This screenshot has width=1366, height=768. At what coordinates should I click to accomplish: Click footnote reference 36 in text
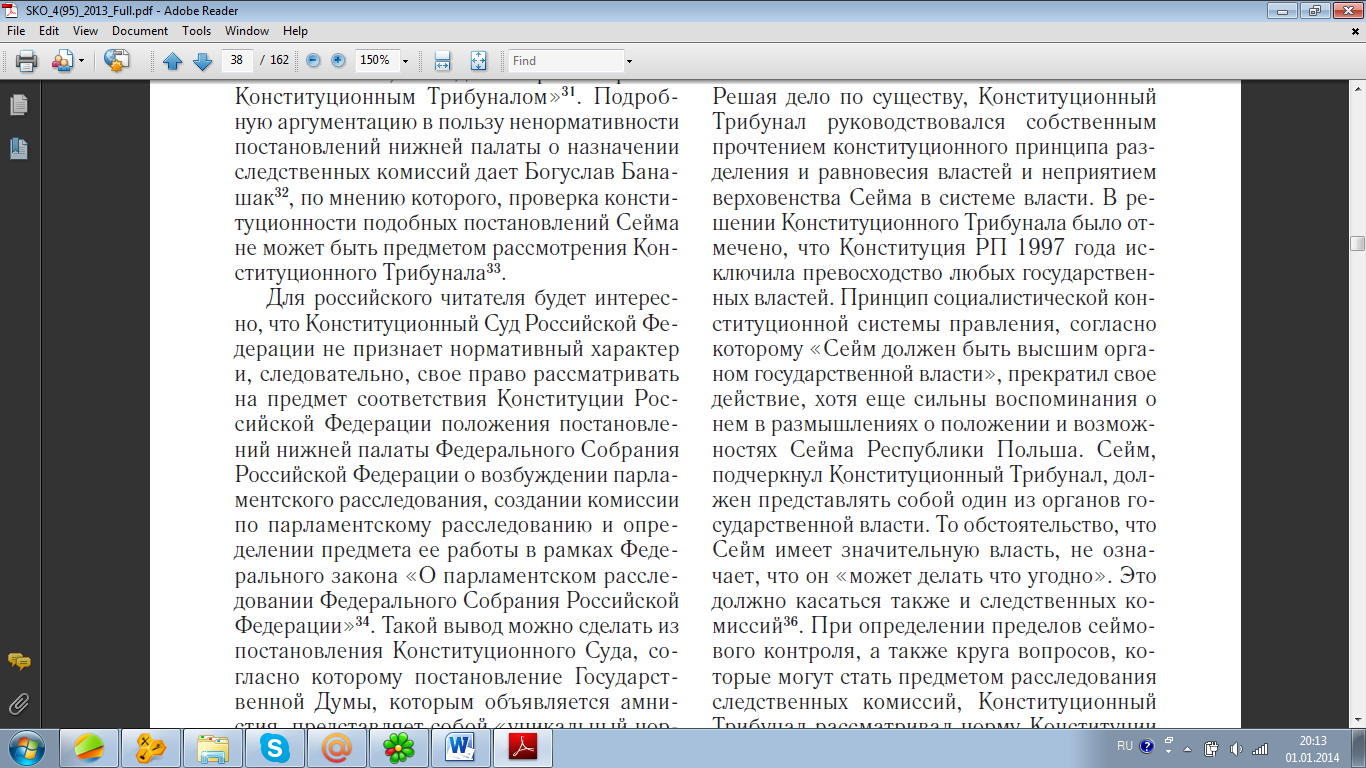pyautogui.click(x=789, y=623)
